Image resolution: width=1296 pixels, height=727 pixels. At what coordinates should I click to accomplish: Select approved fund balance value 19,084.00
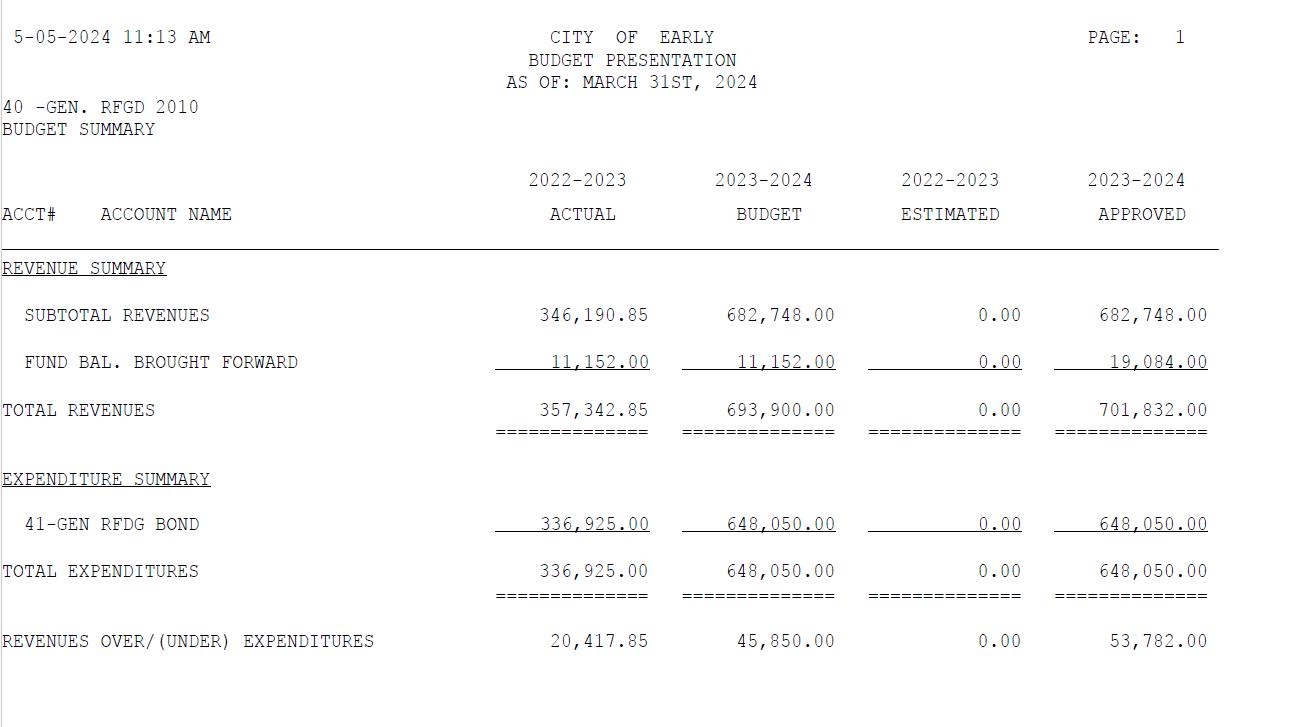(1158, 362)
